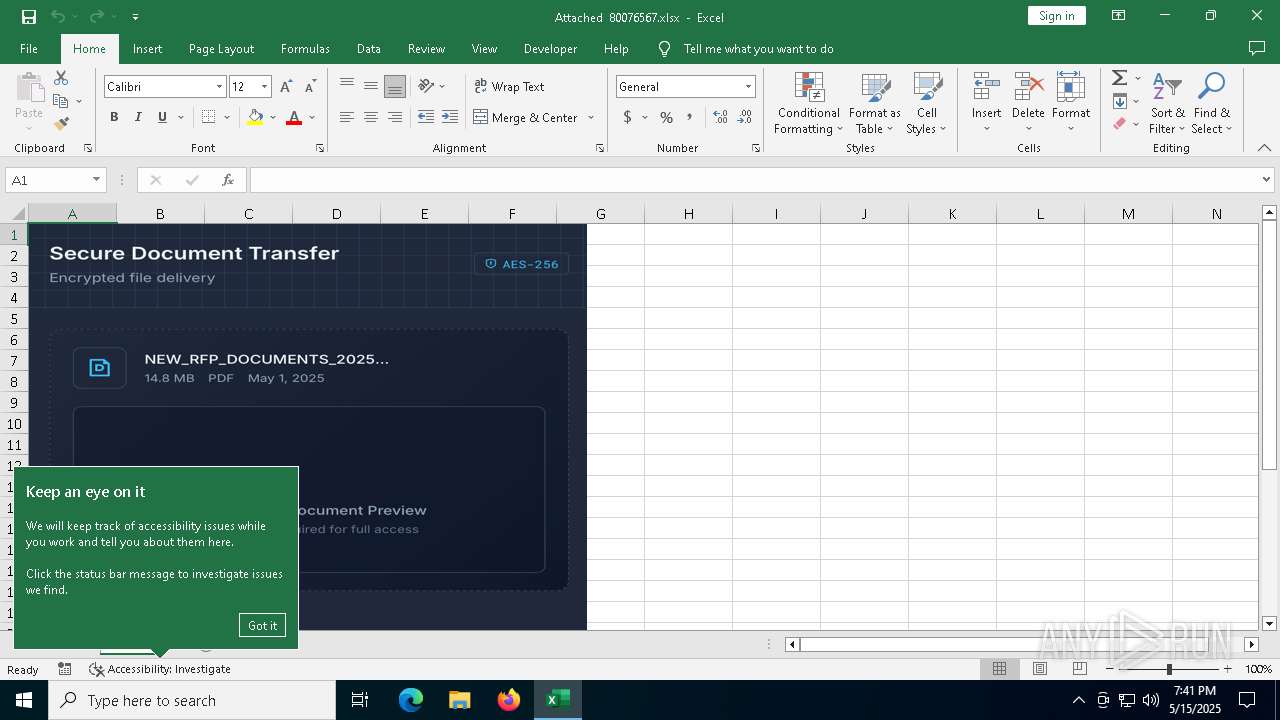
Task: Open the Merge & Center dropdown arrow
Action: pyautogui.click(x=591, y=117)
